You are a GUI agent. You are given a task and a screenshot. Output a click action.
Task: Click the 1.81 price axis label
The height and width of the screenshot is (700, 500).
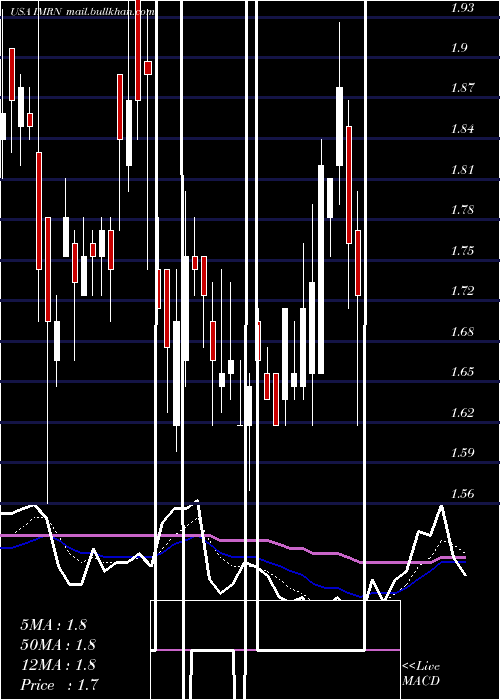462,170
